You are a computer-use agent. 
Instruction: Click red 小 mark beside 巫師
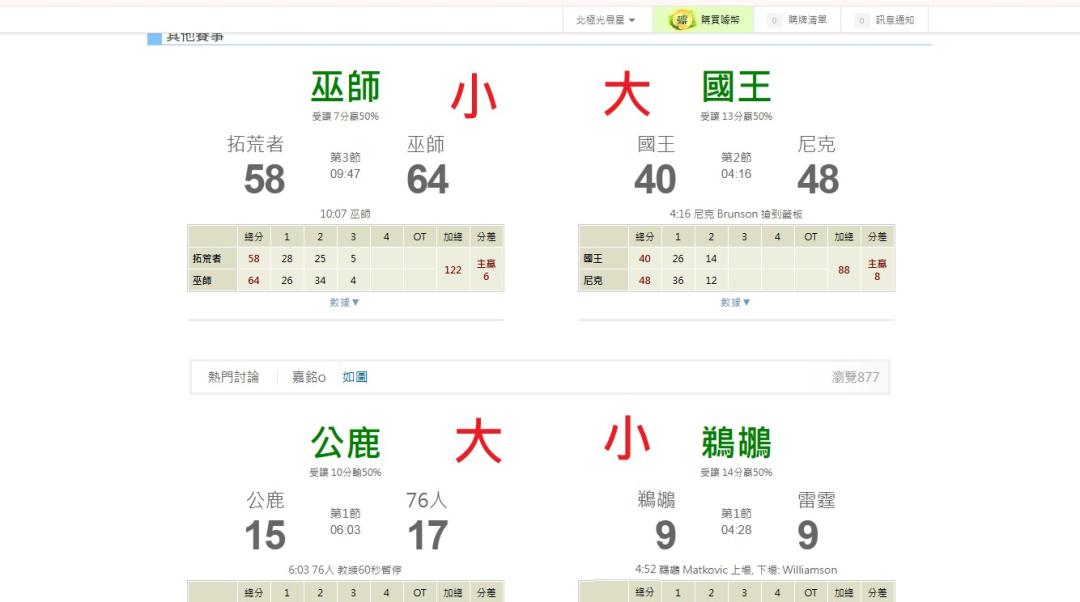click(x=473, y=98)
